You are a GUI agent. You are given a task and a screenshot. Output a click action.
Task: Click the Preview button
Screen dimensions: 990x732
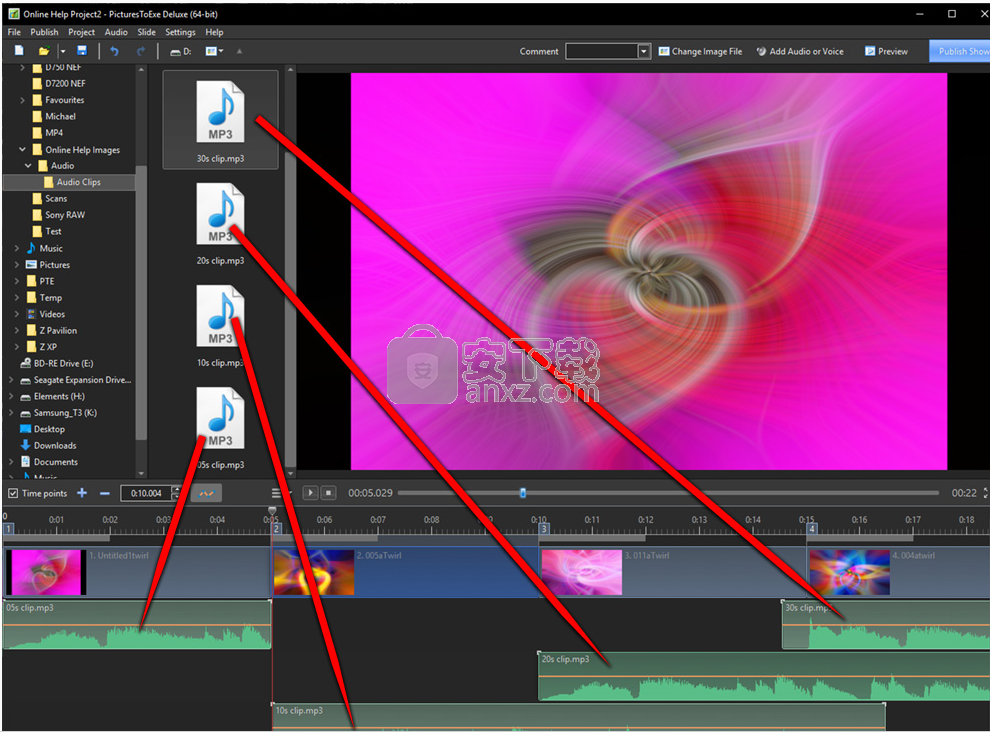coord(886,51)
